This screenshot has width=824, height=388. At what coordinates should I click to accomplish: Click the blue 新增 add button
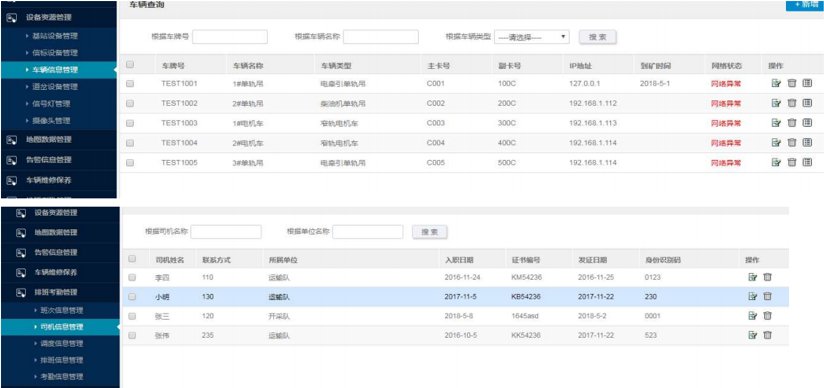tap(805, 5)
